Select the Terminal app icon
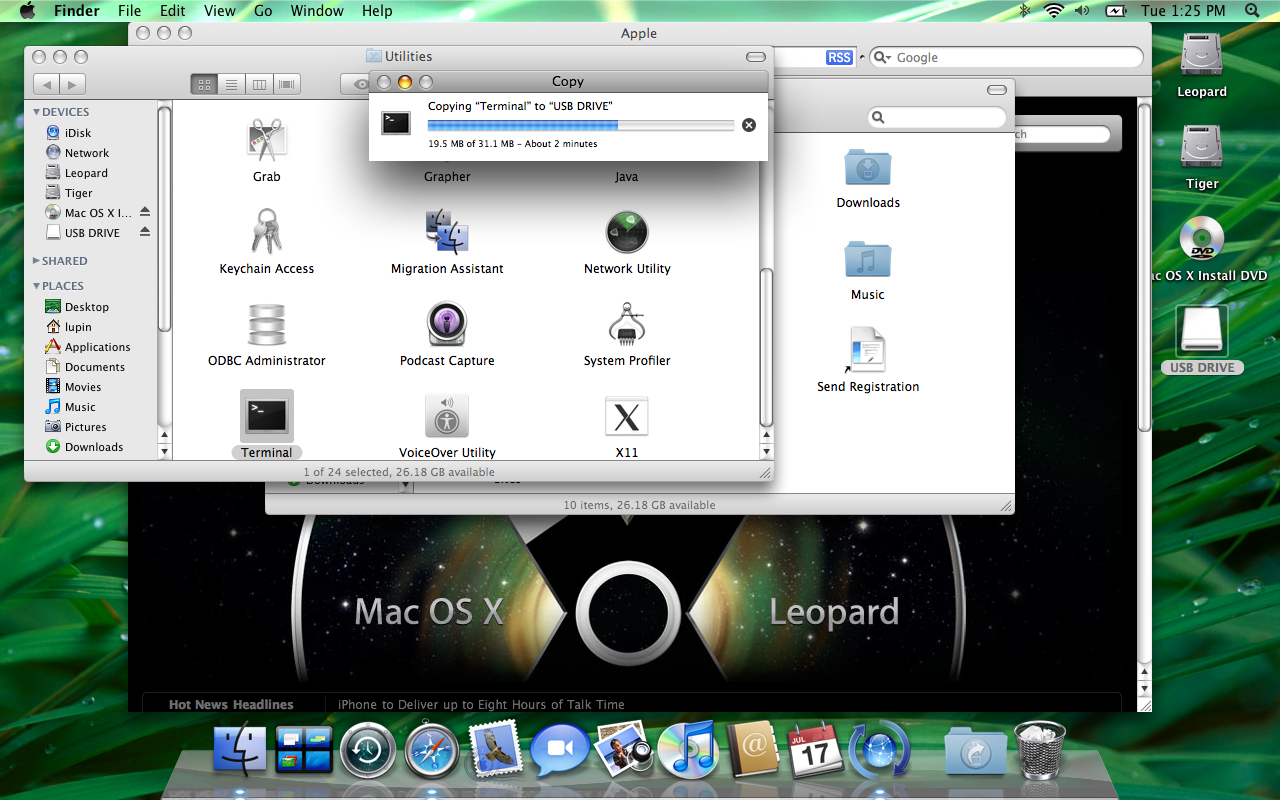Screen dimensions: 1280x800 click(267, 416)
